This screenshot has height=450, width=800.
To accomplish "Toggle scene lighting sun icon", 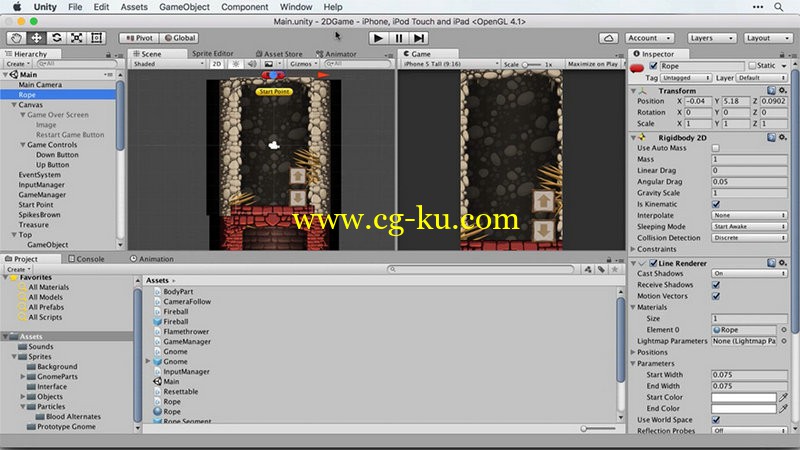I will (236, 64).
